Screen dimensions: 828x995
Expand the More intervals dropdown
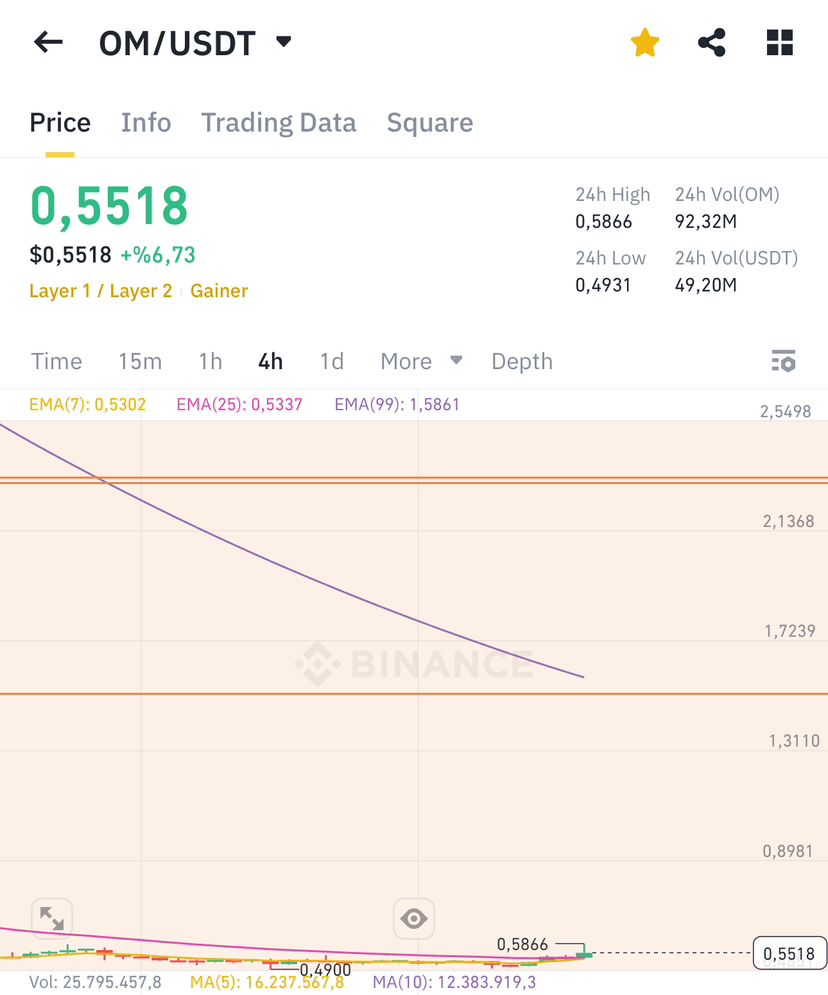[421, 361]
